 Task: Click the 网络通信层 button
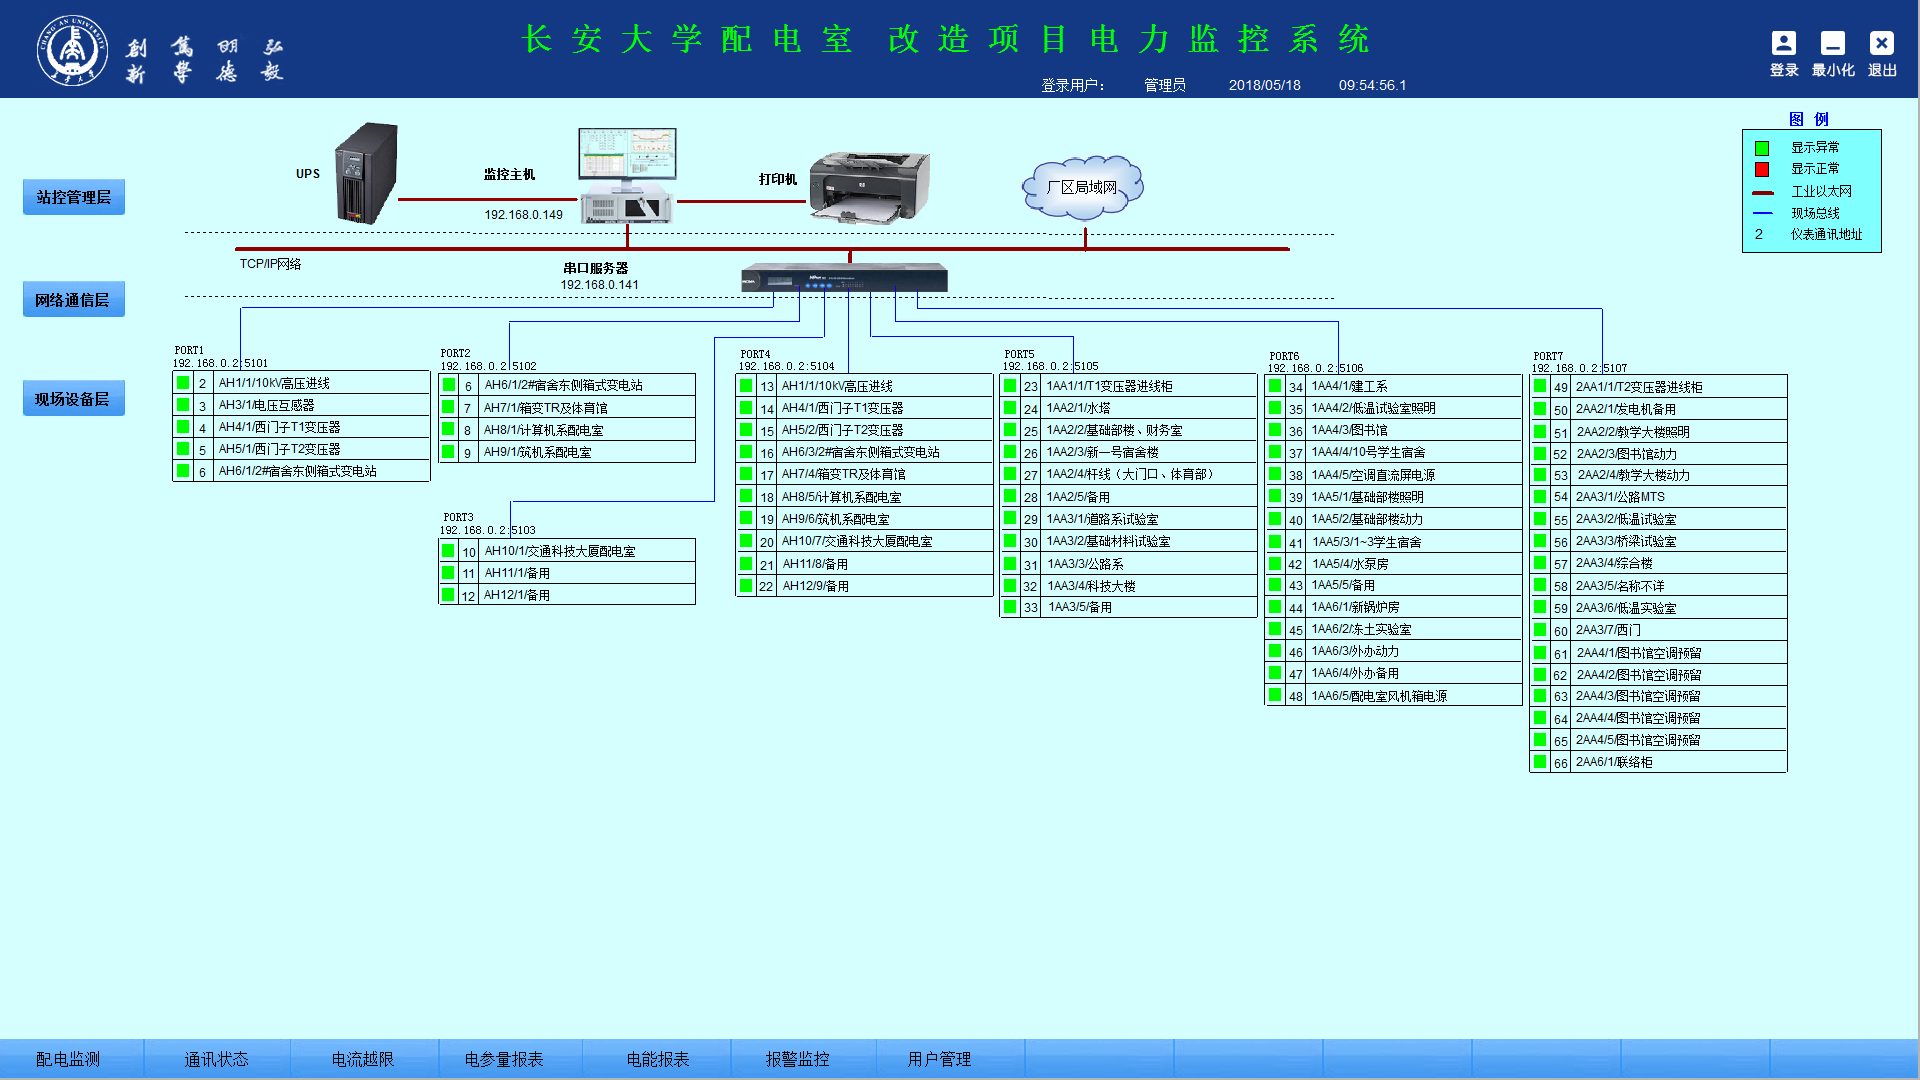tap(74, 300)
